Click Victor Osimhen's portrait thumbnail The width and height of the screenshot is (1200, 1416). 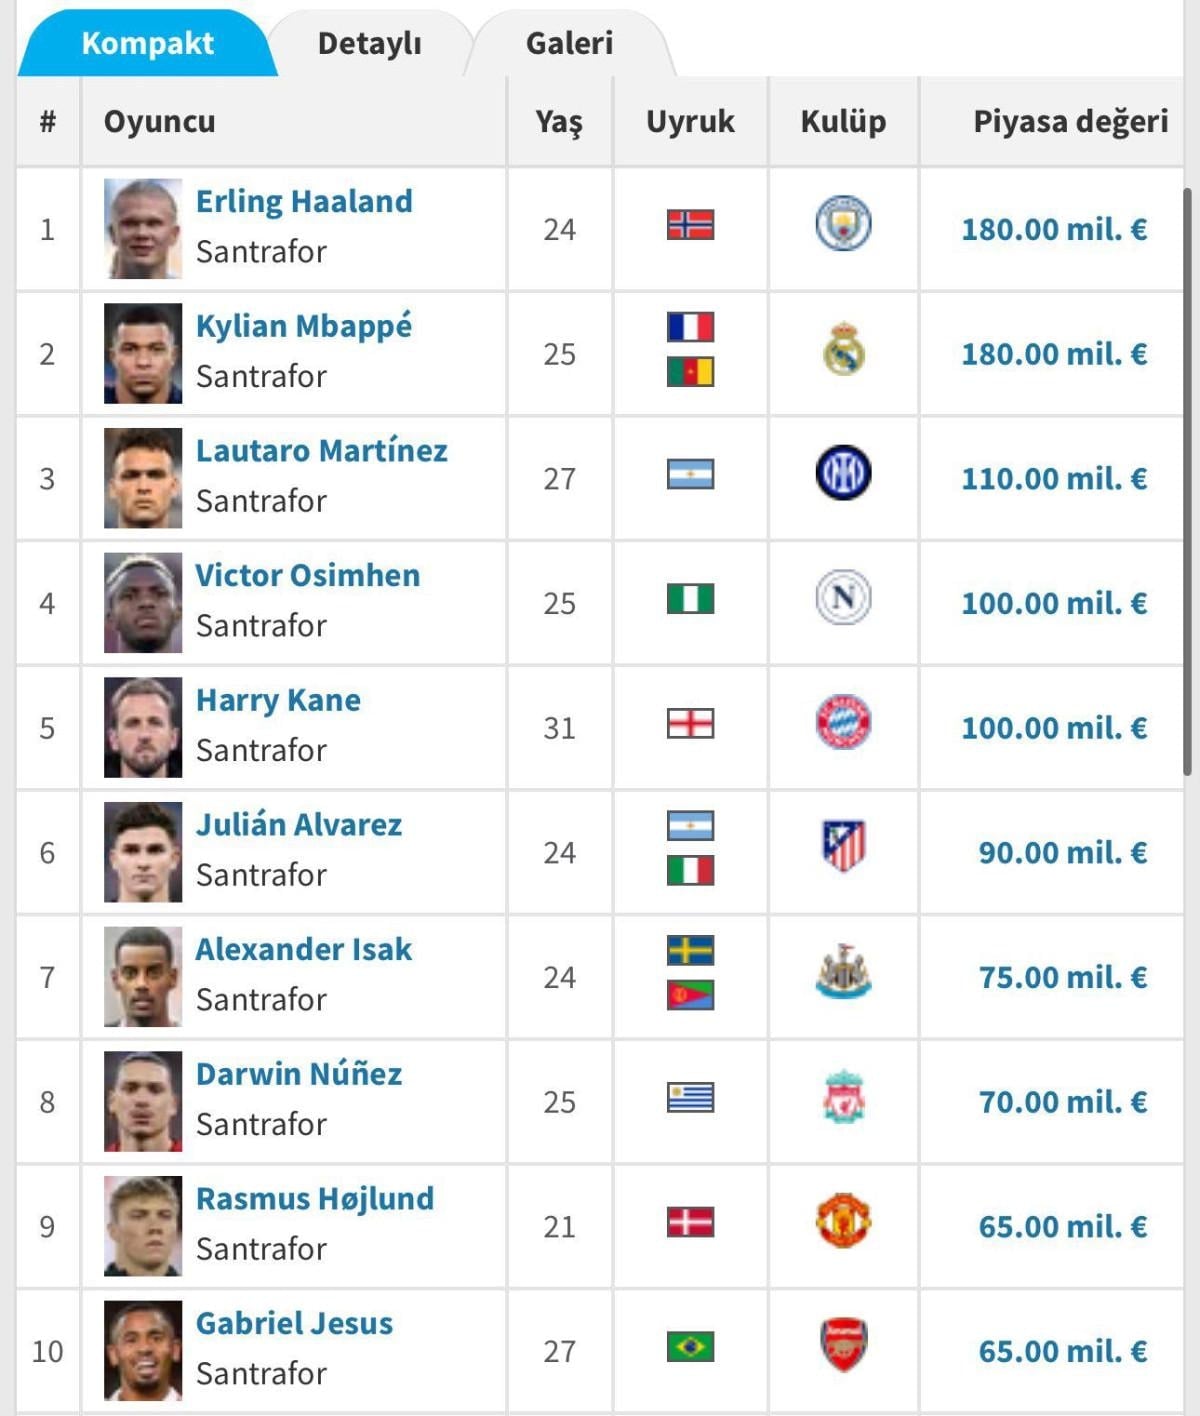coord(143,603)
